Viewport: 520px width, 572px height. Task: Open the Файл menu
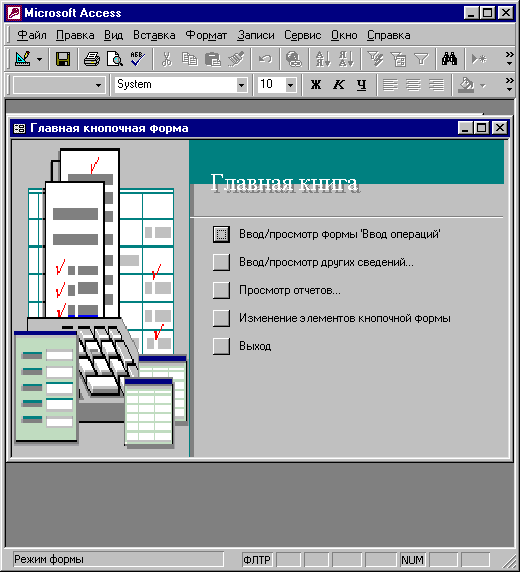[x=32, y=35]
